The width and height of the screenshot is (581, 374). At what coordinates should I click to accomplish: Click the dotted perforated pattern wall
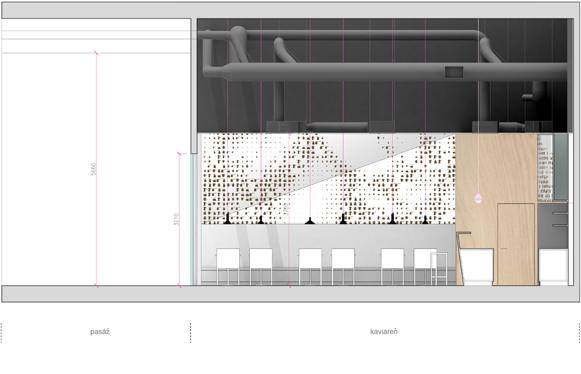(x=328, y=179)
